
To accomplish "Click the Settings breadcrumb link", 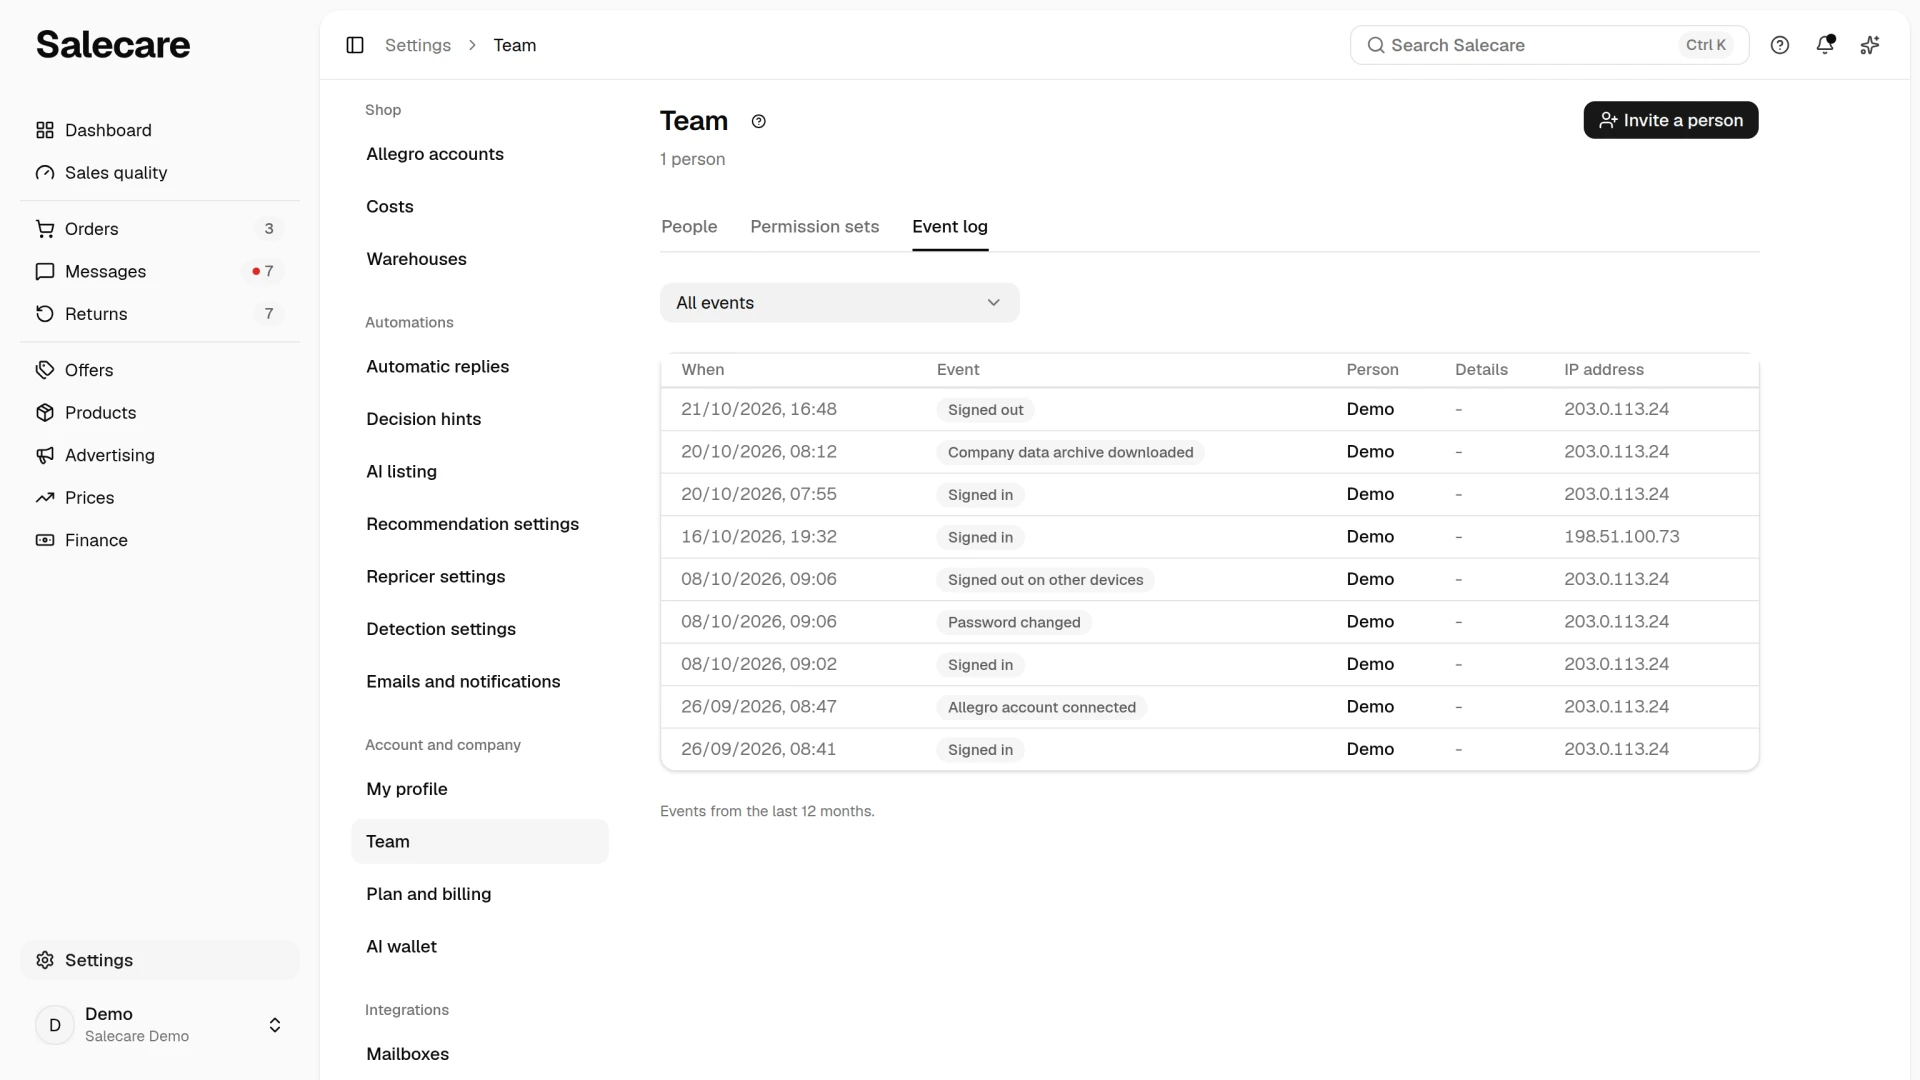I will coord(418,45).
